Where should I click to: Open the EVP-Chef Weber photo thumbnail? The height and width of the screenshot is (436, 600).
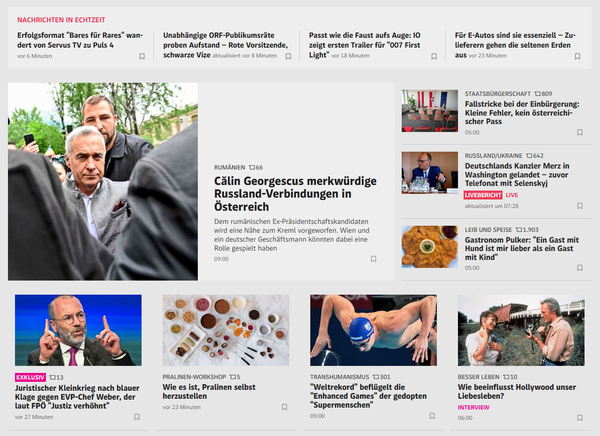78,330
